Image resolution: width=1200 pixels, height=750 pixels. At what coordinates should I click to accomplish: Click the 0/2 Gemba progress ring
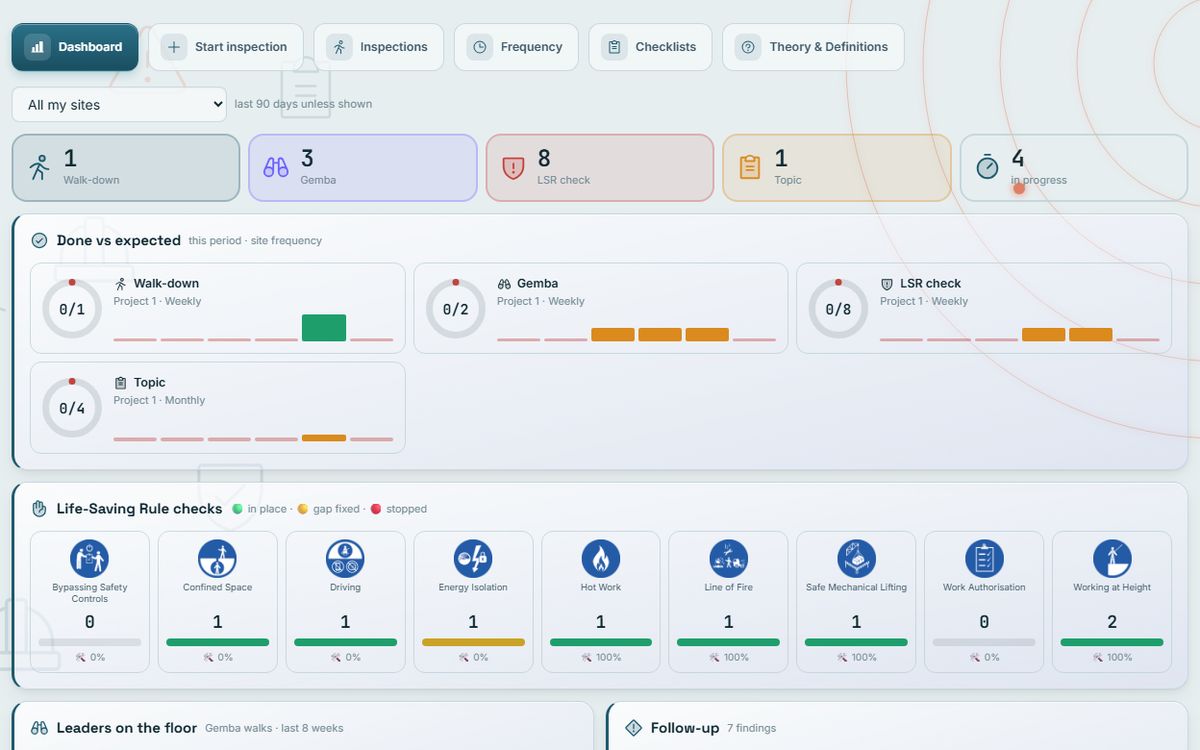[455, 309]
